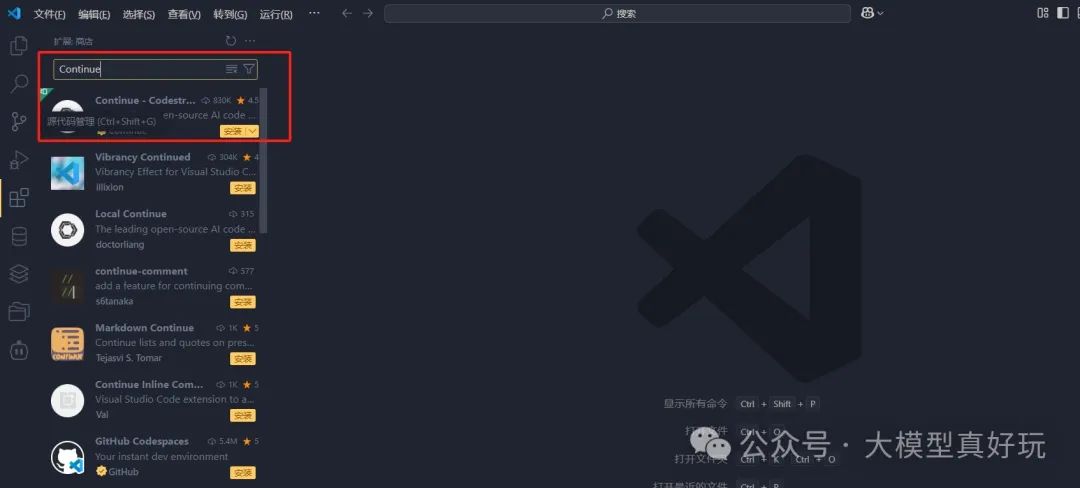Open the 转到(G) menu
1080x488 pixels.
click(x=230, y=14)
